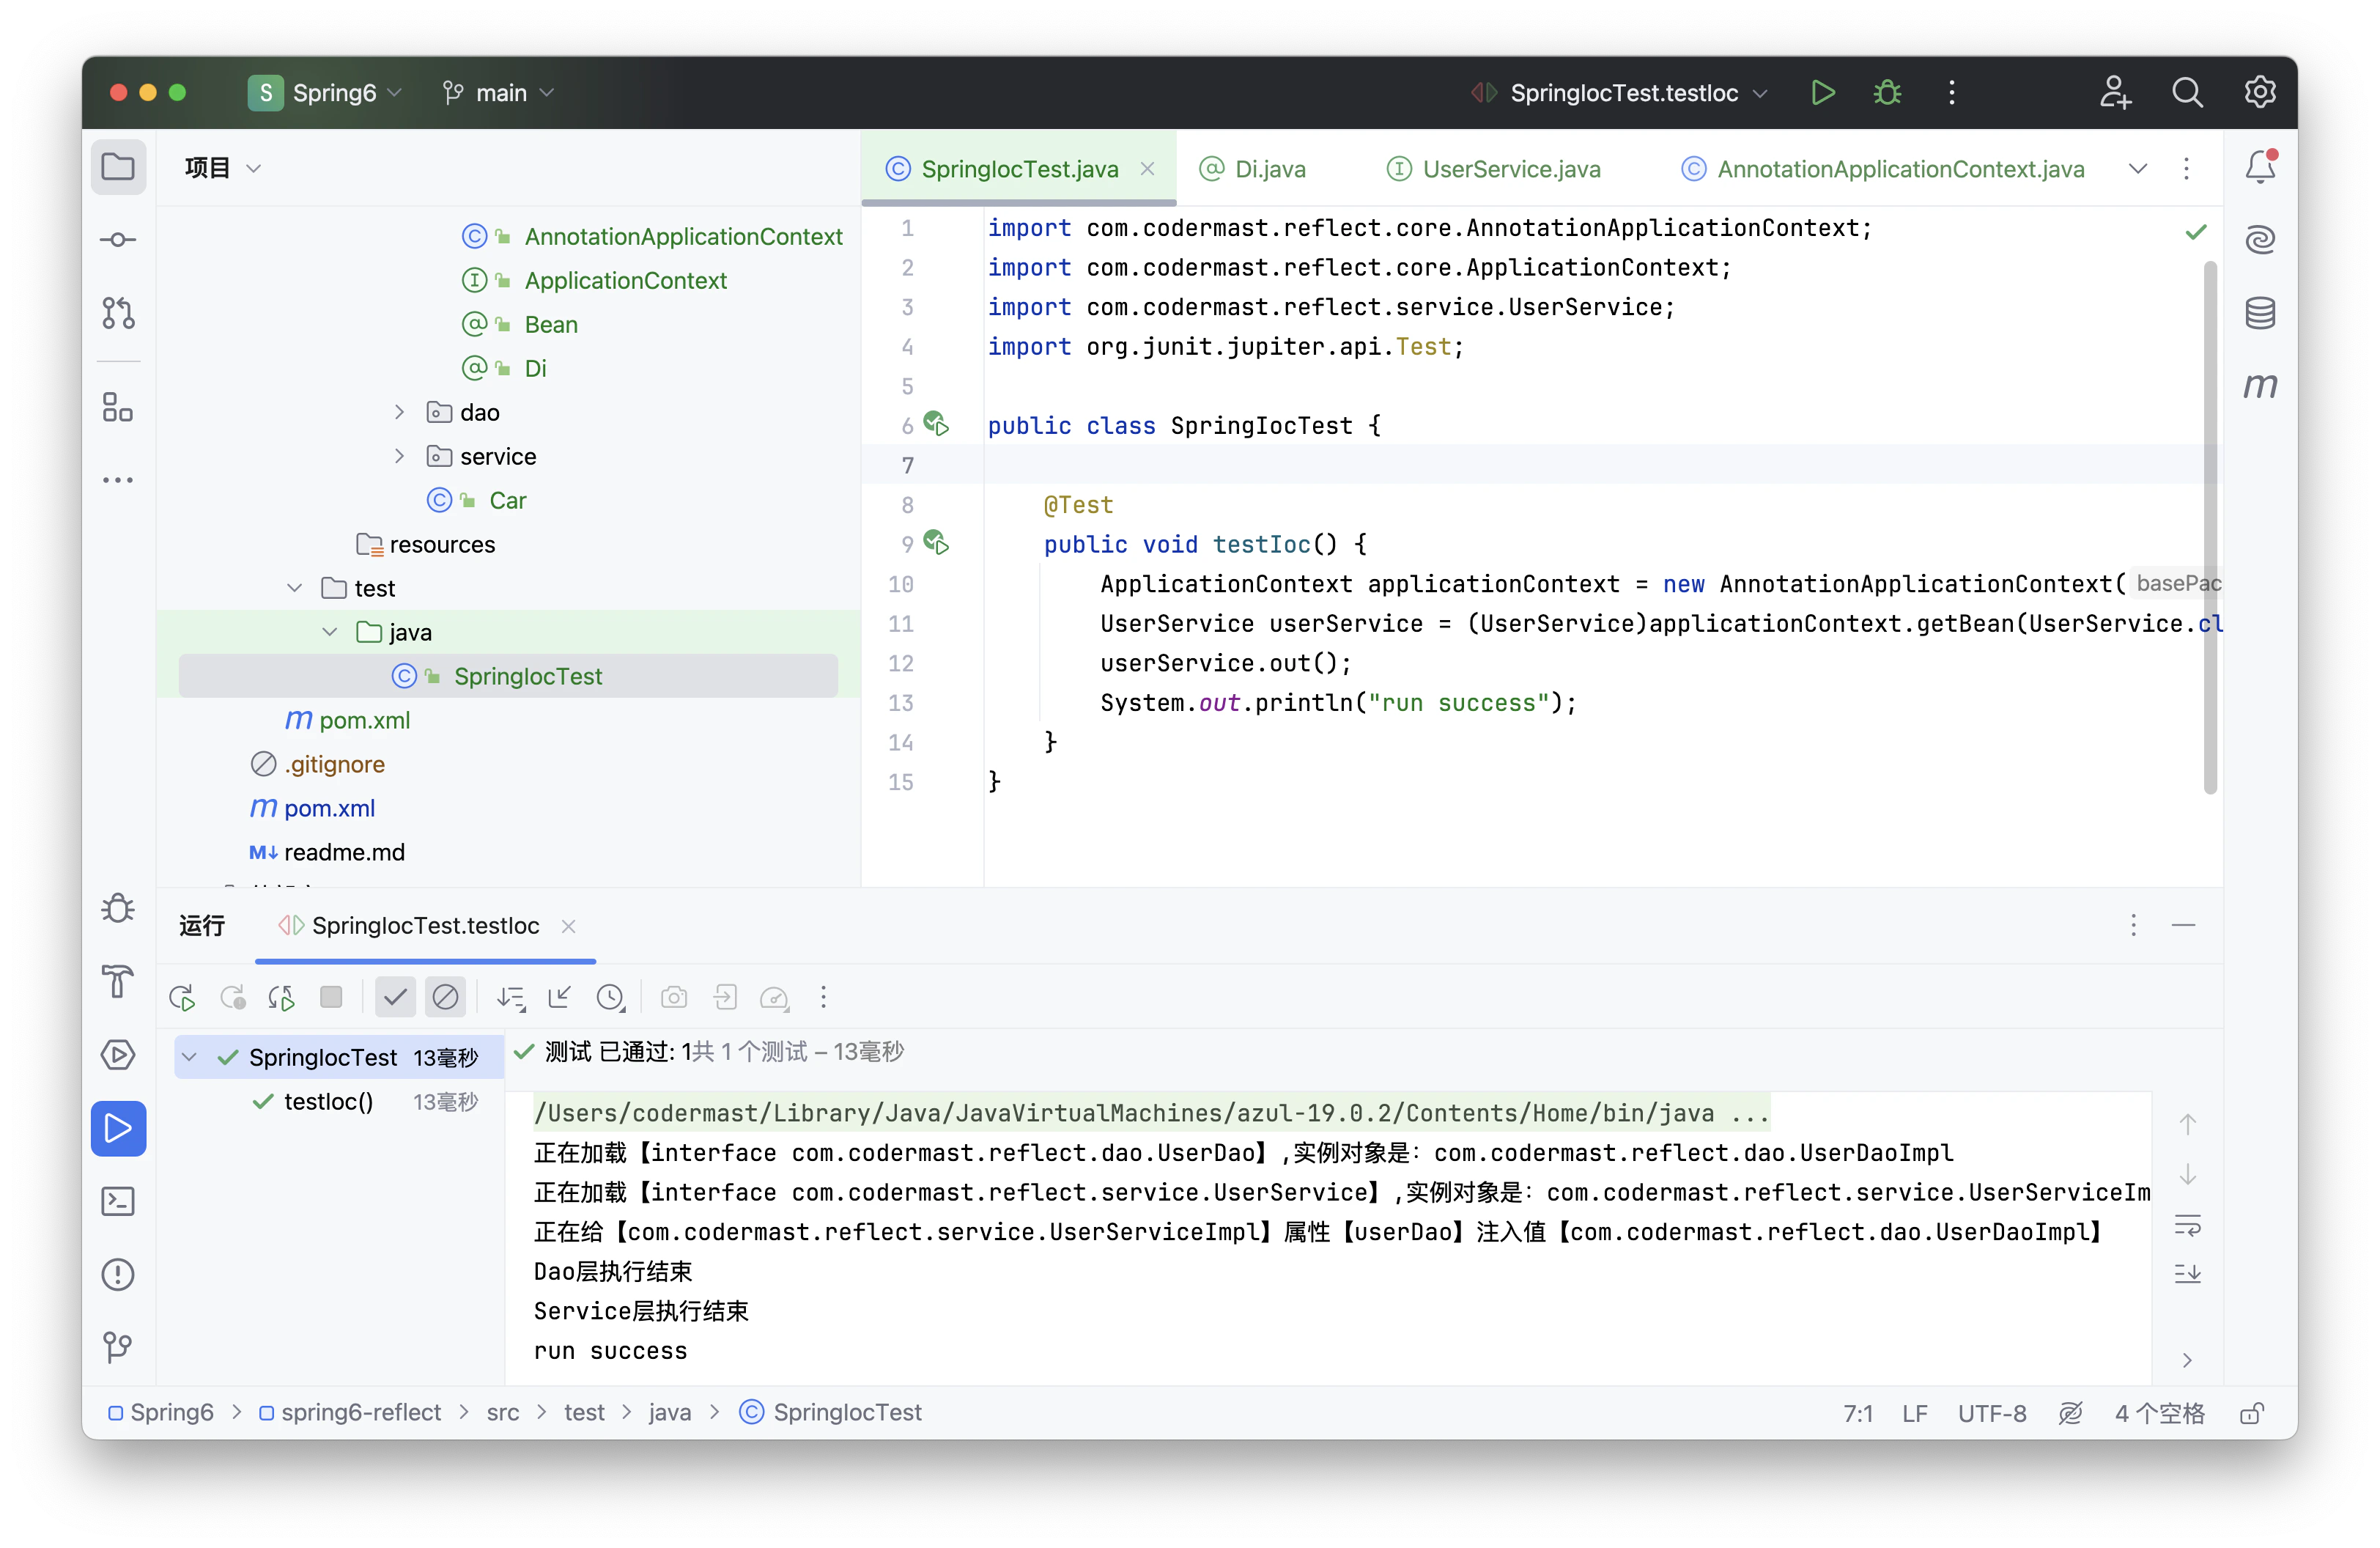Image resolution: width=2380 pixels, height=1548 pixels.
Task: Run SpringIocTest with green play button
Action: point(1822,93)
